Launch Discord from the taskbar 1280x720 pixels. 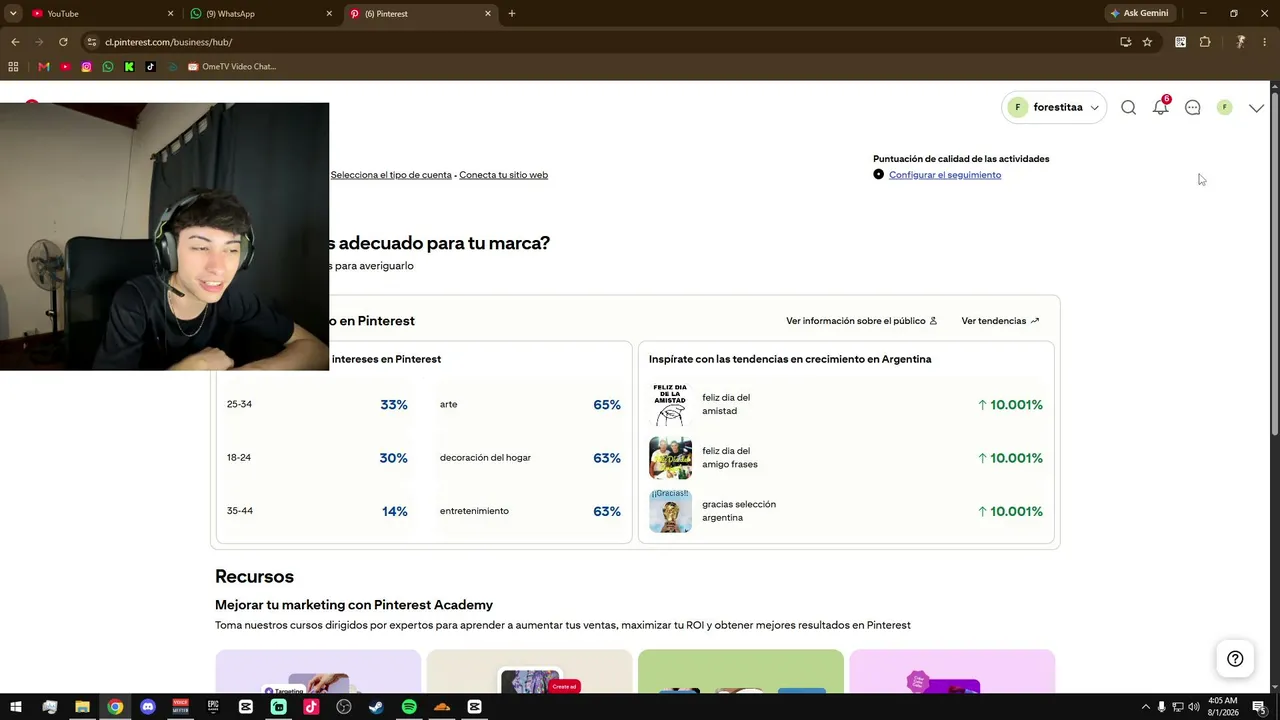click(x=148, y=707)
